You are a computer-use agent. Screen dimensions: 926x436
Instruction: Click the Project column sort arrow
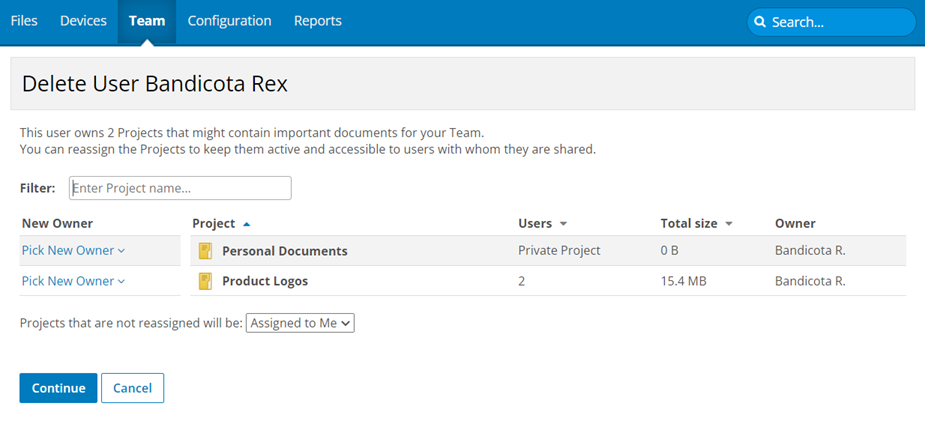tap(247, 224)
